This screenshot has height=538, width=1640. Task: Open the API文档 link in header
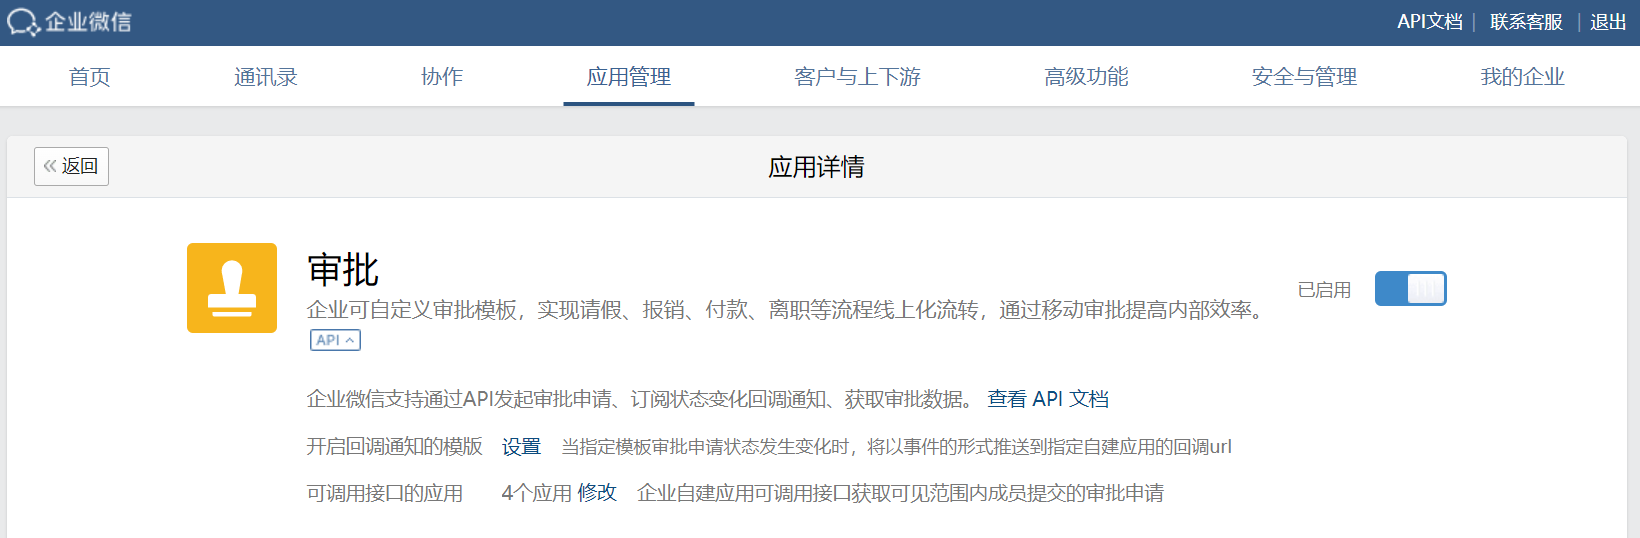pyautogui.click(x=1429, y=22)
